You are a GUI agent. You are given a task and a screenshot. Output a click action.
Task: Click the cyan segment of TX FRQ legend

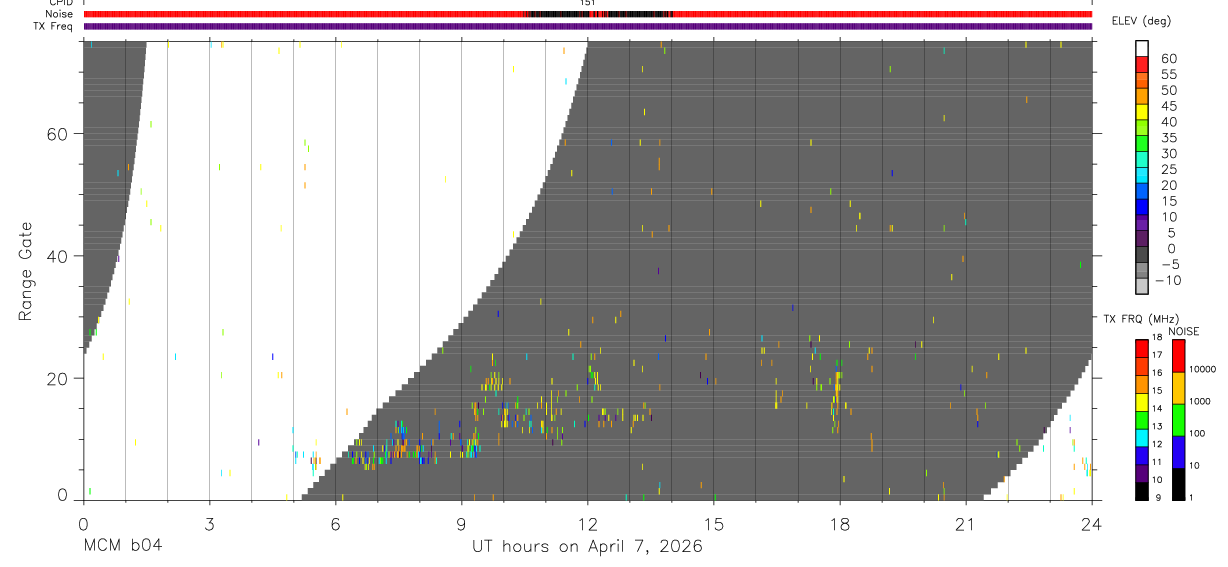point(1142,437)
